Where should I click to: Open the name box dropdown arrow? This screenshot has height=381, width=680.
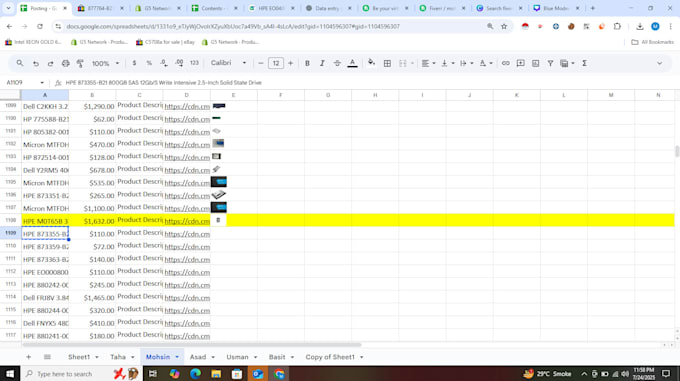click(x=42, y=83)
